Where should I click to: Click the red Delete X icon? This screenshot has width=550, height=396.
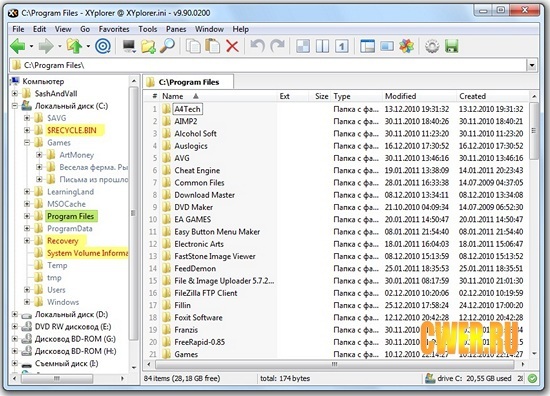(x=232, y=46)
